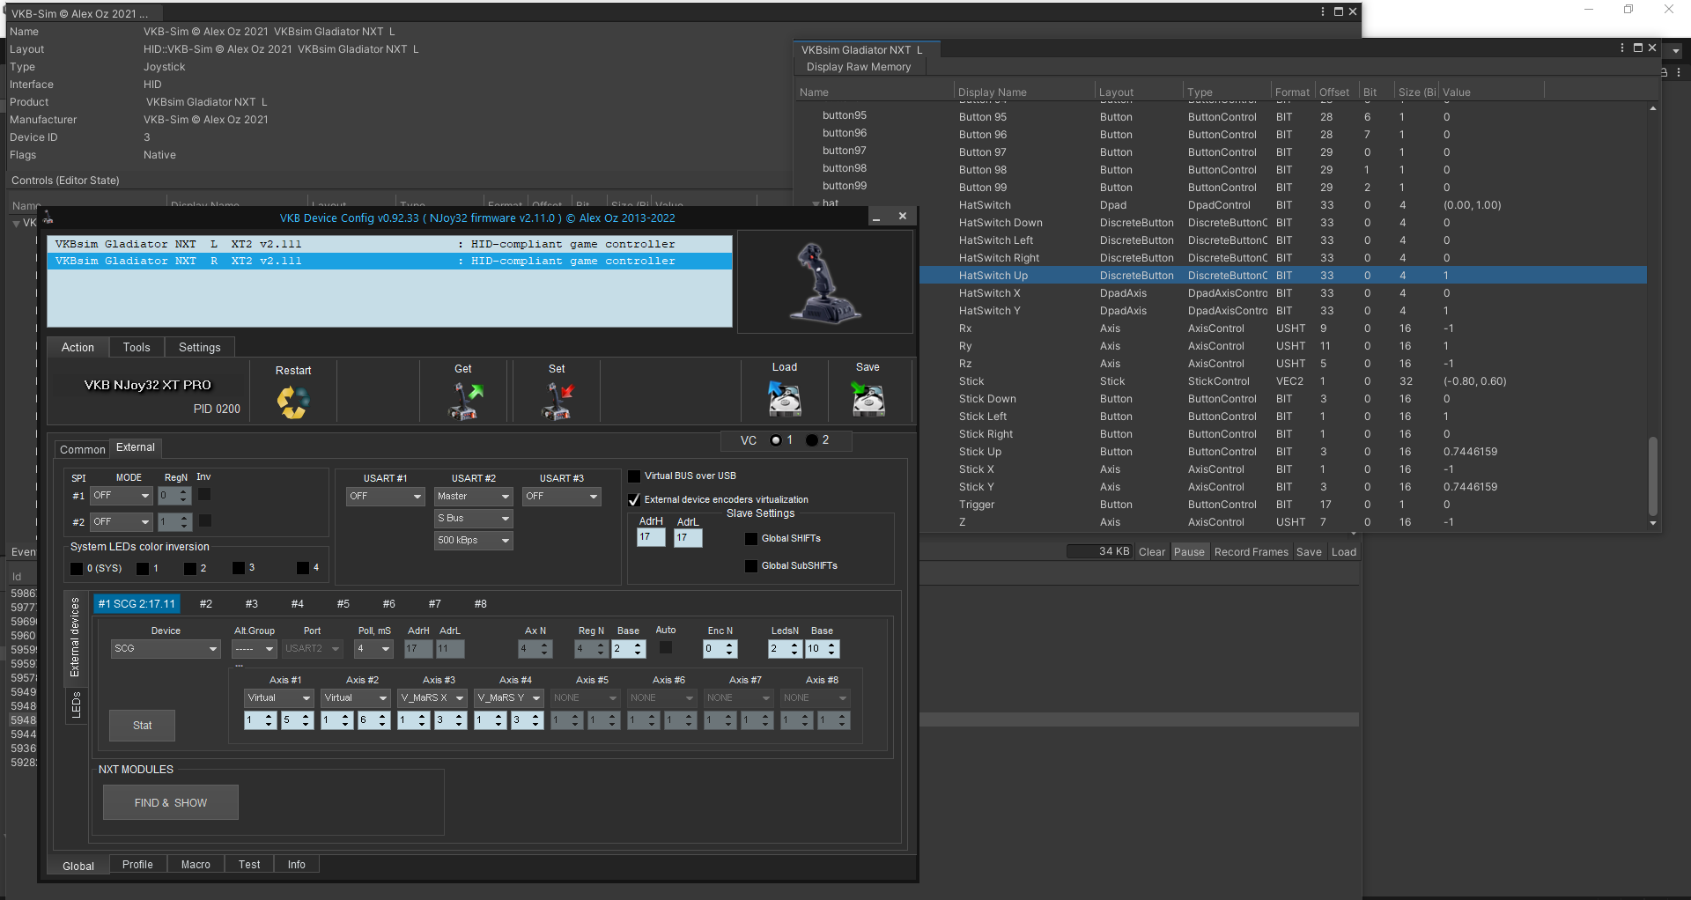Open the USART #2 Master dropdown
Image resolution: width=1691 pixels, height=900 pixels.
pyautogui.click(x=474, y=496)
